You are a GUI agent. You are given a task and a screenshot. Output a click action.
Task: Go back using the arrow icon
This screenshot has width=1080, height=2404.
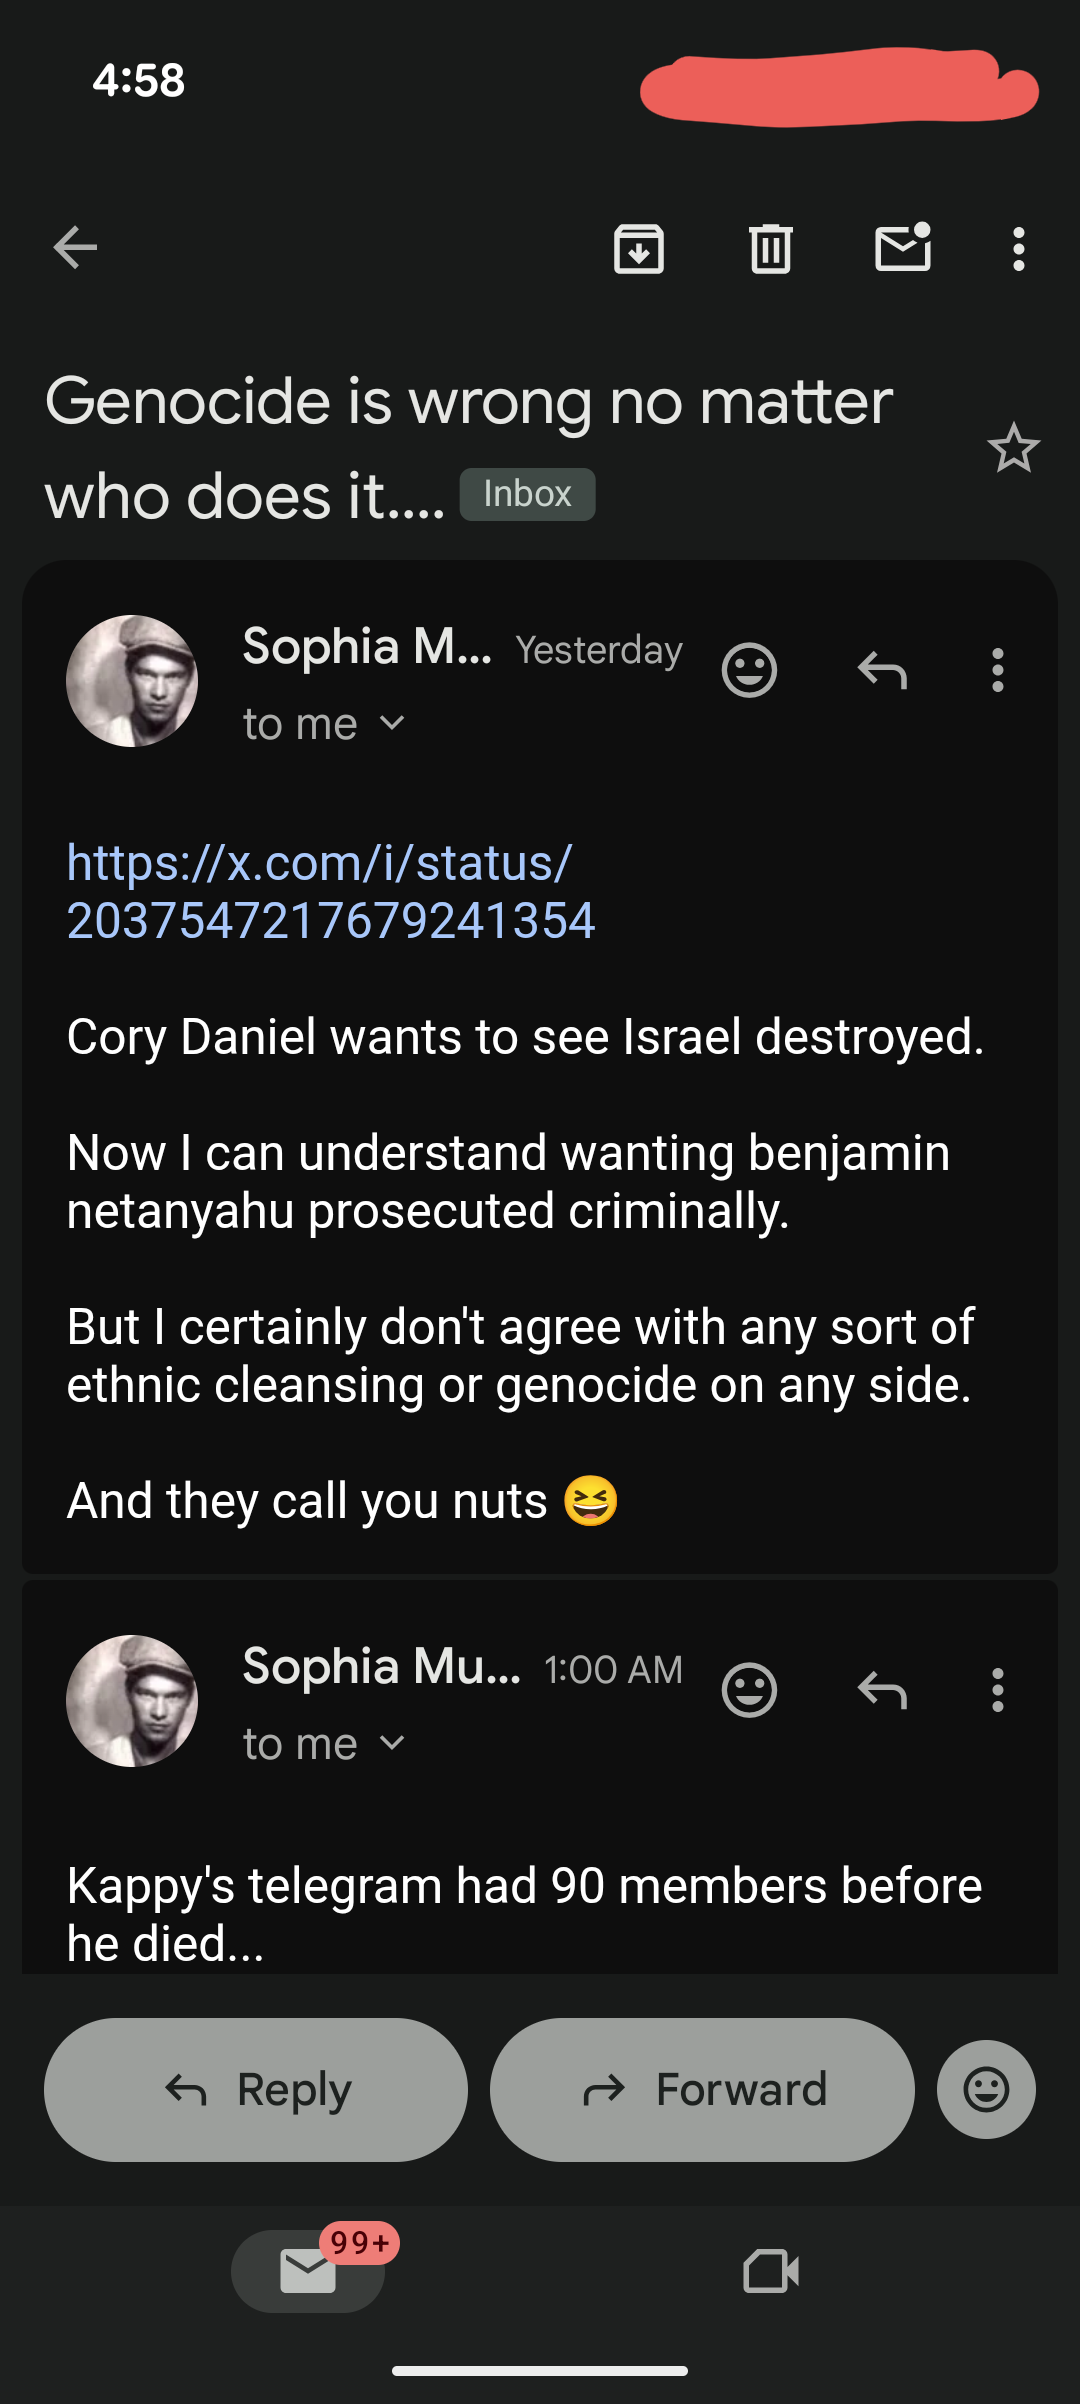pyautogui.click(x=75, y=248)
